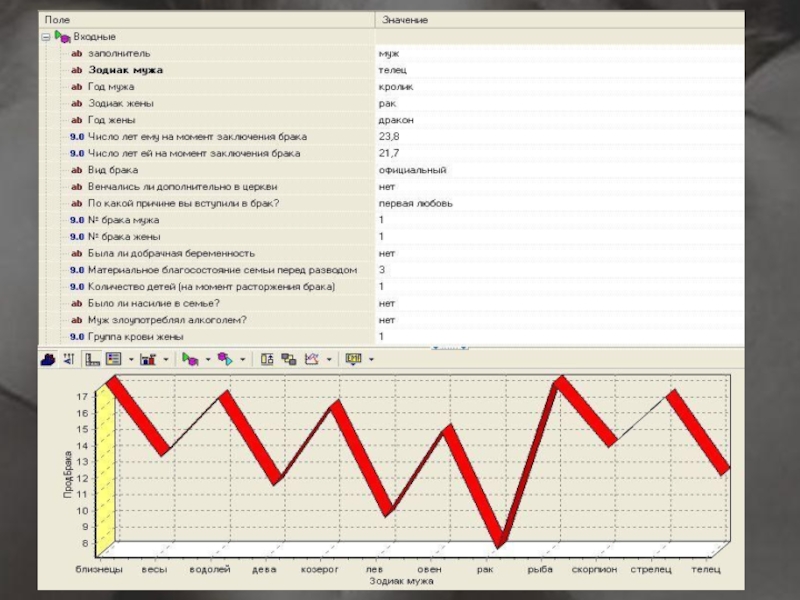Click the purple output fields toolbar icon
This screenshot has height=600, width=800.
pos(225,358)
